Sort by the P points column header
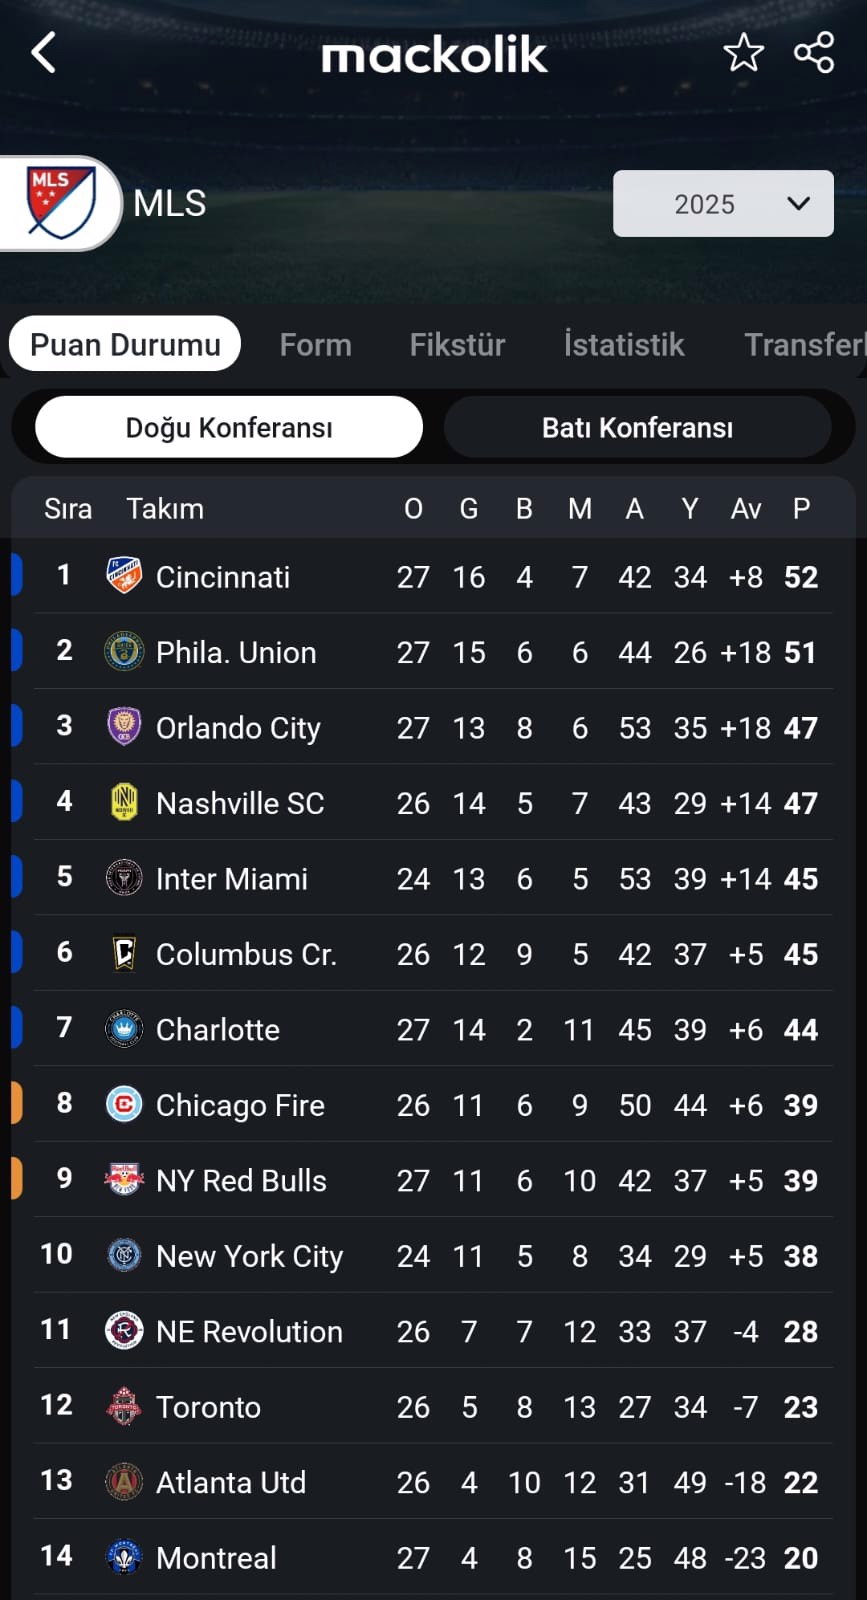The height and width of the screenshot is (1600, 867). click(x=801, y=509)
